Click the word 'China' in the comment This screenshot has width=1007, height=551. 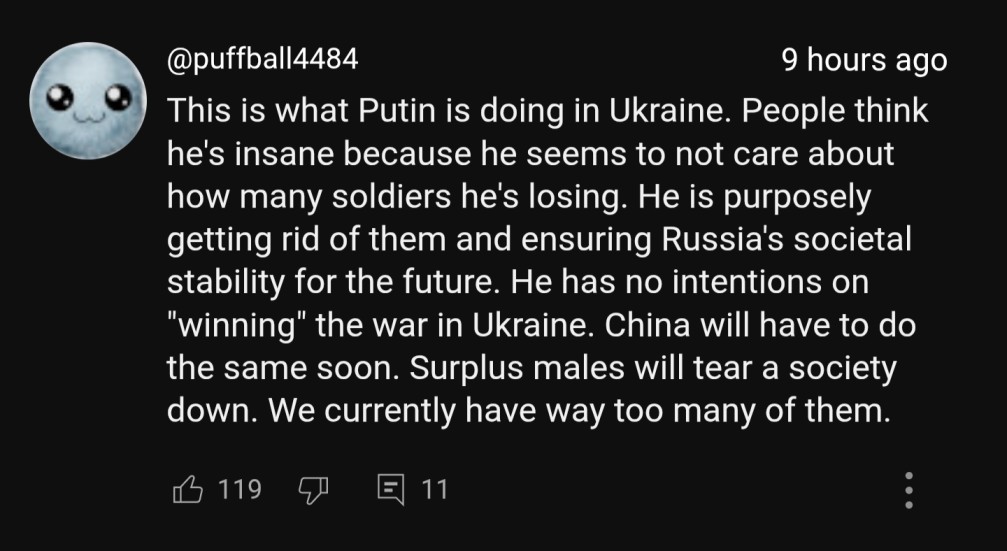pos(647,325)
